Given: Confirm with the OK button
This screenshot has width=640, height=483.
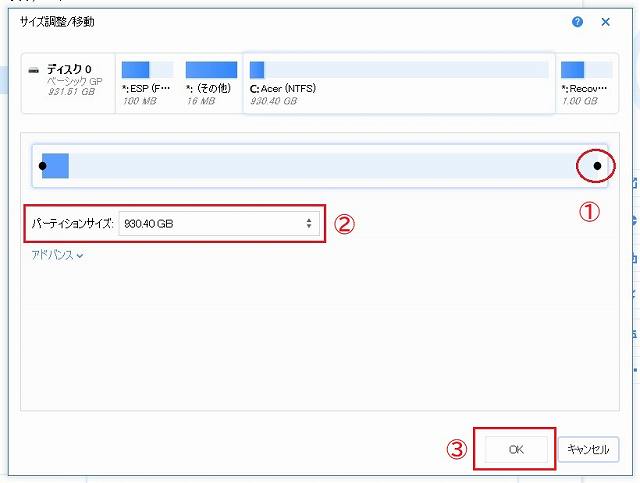Looking at the screenshot, I should coord(516,449).
